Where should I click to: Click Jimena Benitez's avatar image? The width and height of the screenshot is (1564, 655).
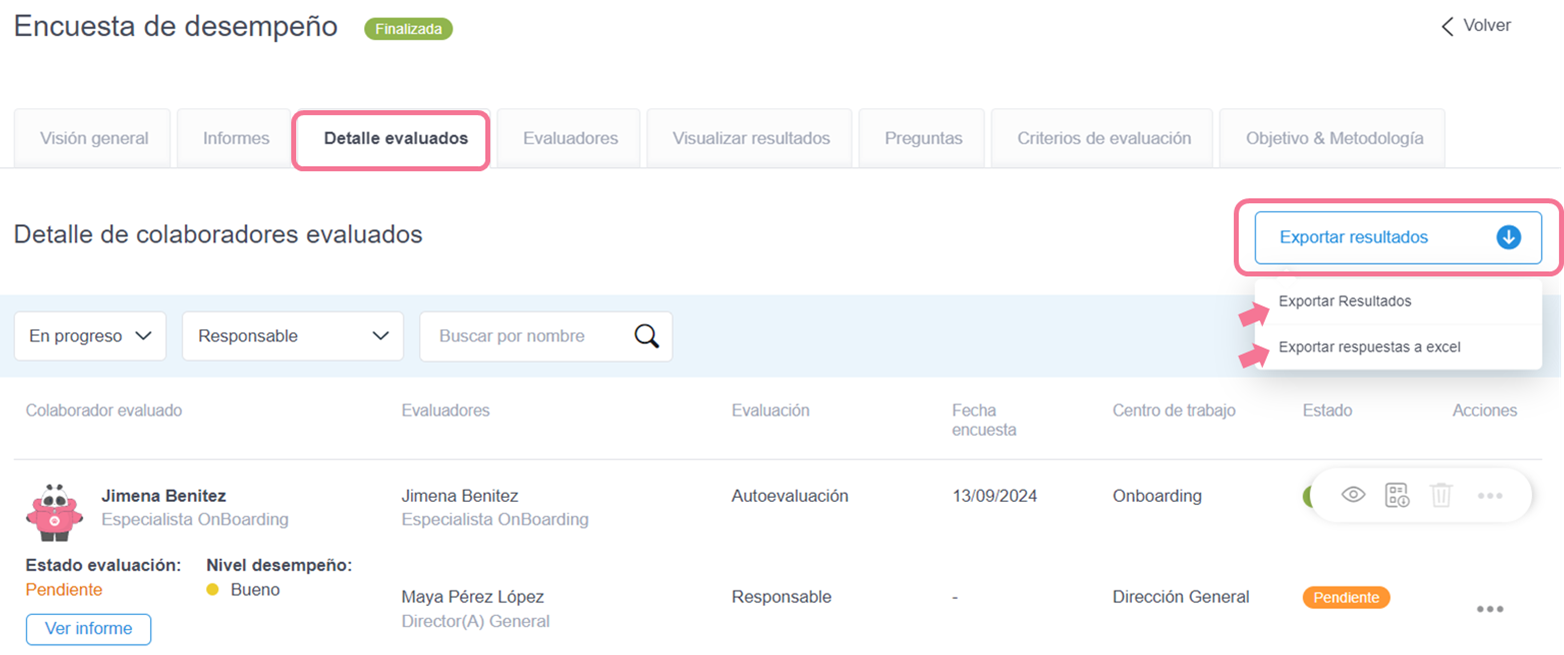[x=56, y=512]
